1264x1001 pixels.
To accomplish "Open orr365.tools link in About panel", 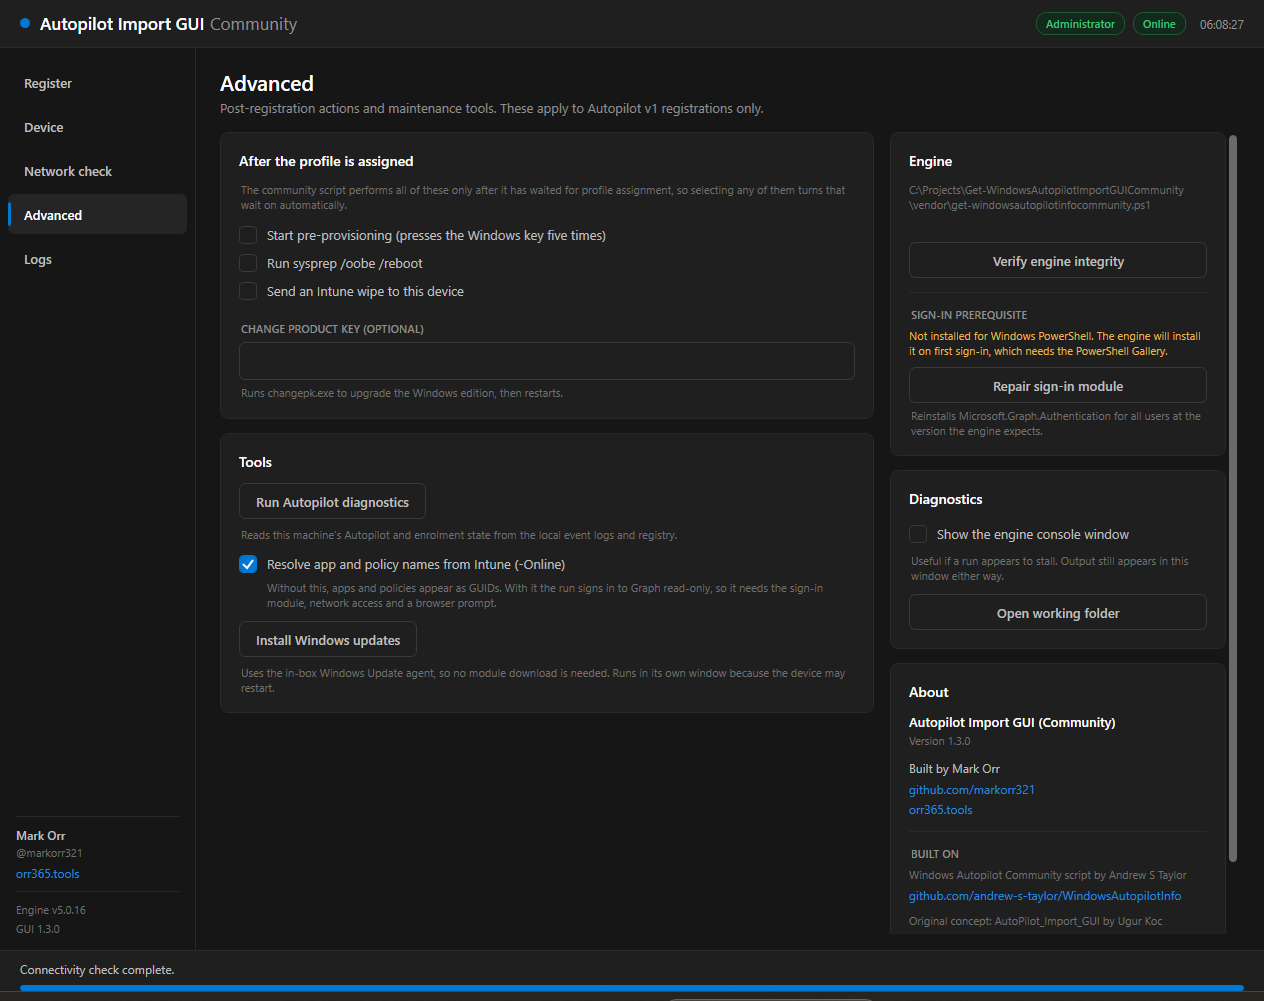I will (940, 810).
